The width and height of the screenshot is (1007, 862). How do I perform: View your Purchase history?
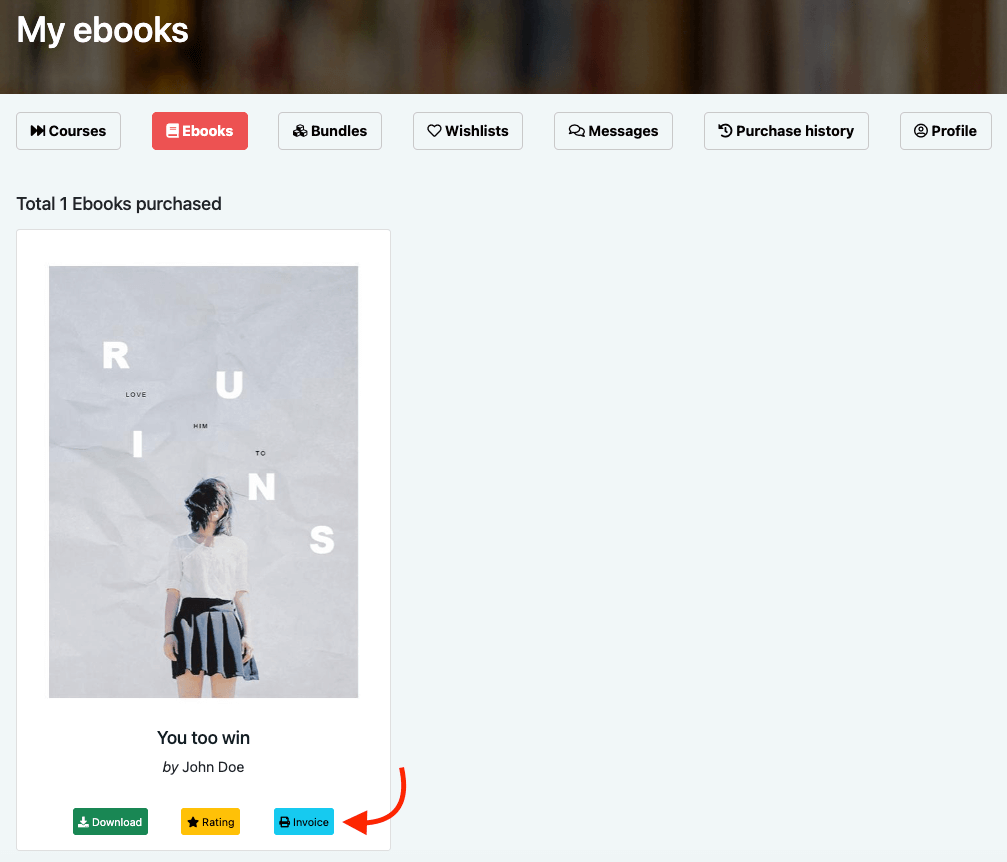786,130
